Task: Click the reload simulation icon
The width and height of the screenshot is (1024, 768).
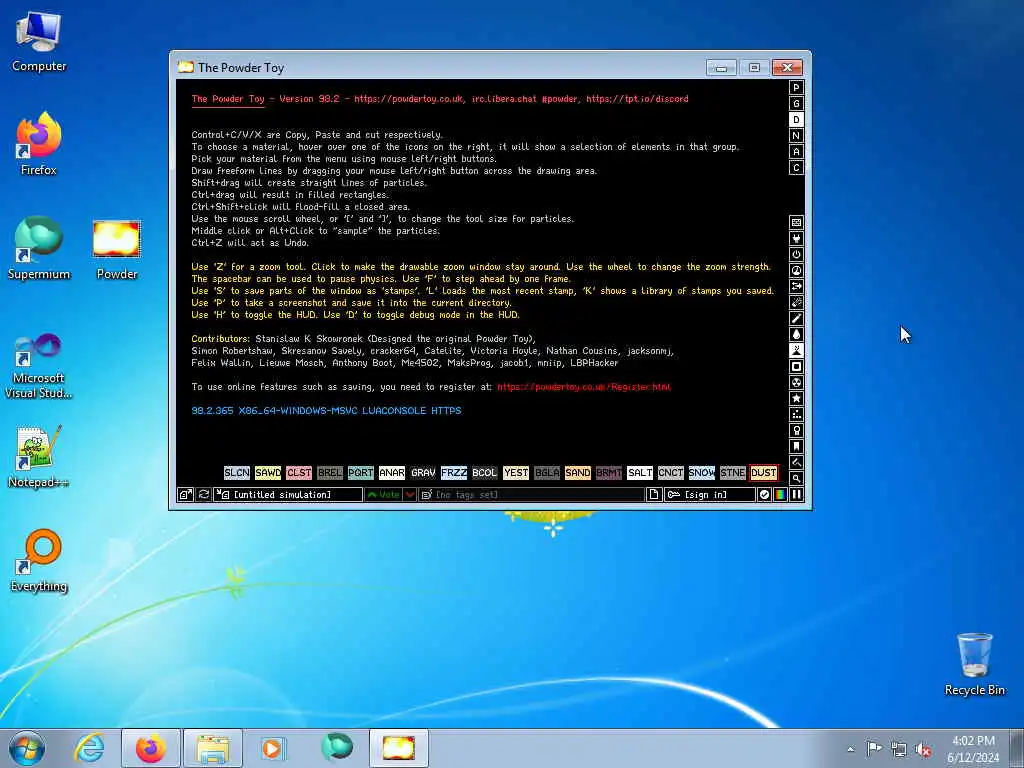Action: click(x=204, y=495)
